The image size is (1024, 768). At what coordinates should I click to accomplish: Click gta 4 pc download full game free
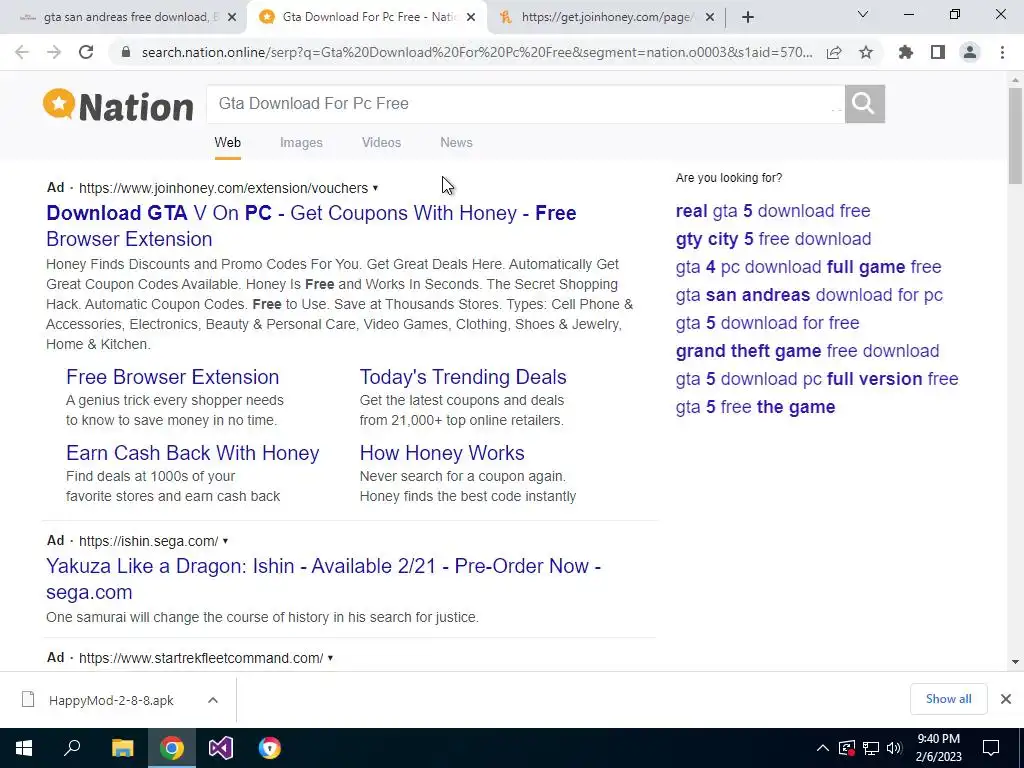[808, 267]
